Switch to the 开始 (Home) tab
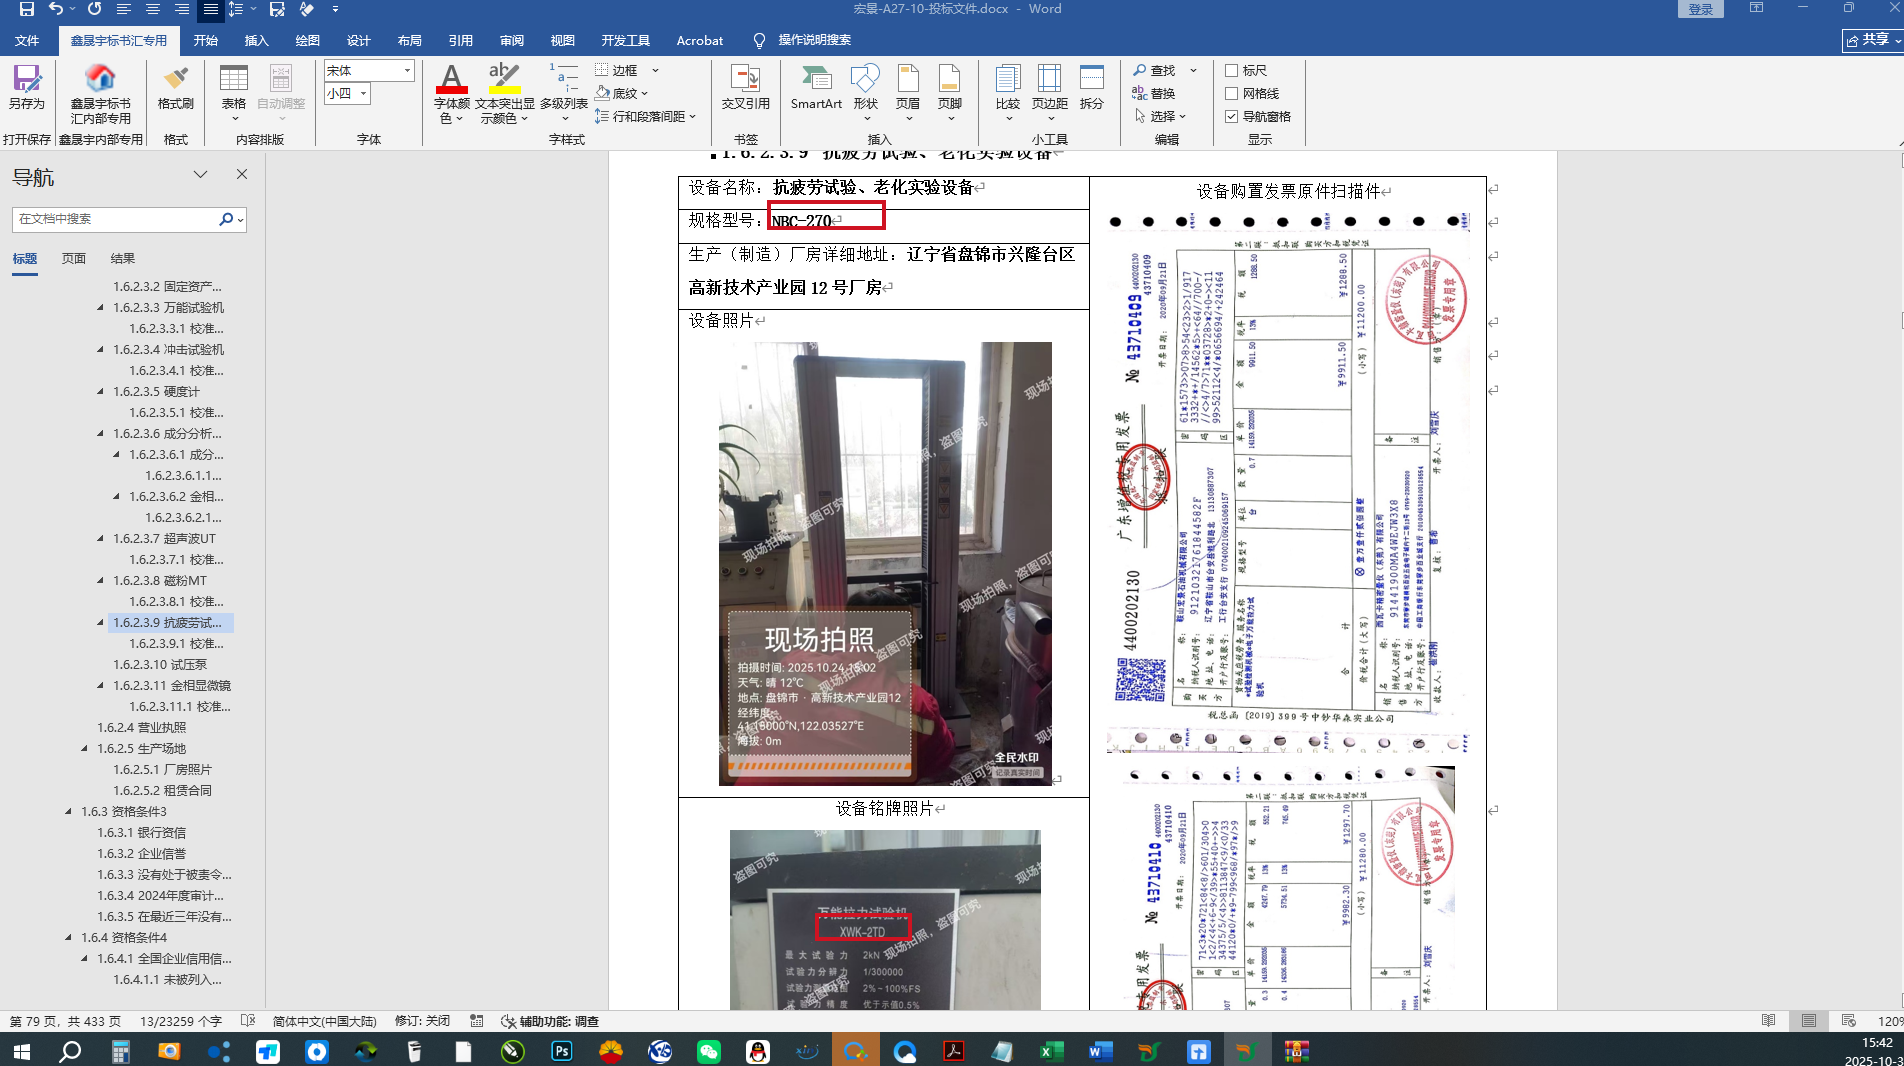The height and width of the screenshot is (1066, 1904). click(x=206, y=40)
